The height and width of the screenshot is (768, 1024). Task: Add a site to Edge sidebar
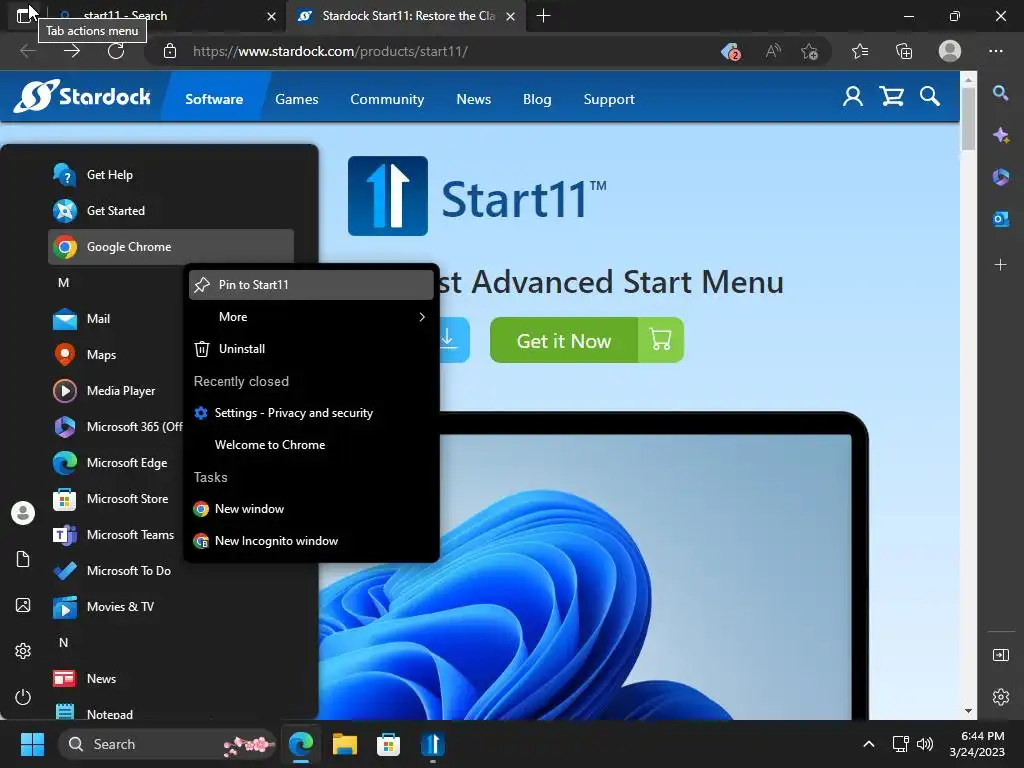(1000, 264)
